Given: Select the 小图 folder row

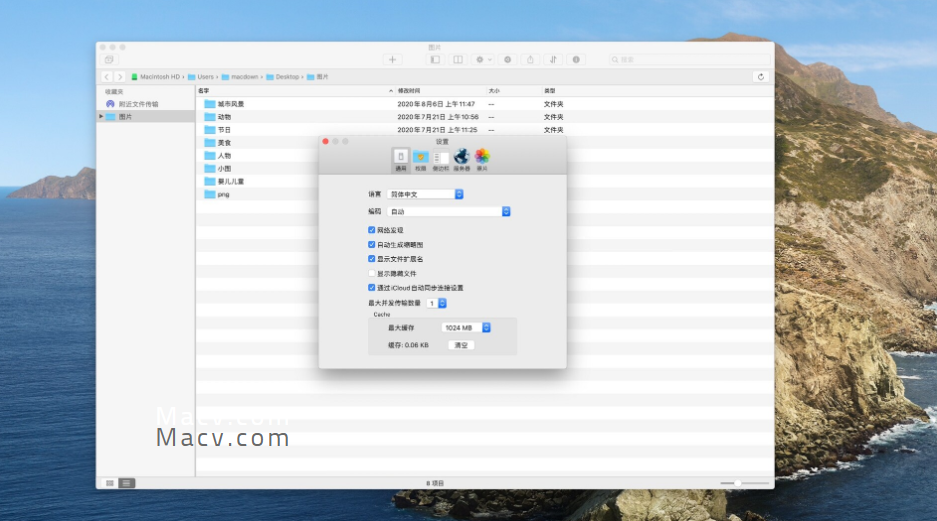Looking at the screenshot, I should [x=258, y=168].
